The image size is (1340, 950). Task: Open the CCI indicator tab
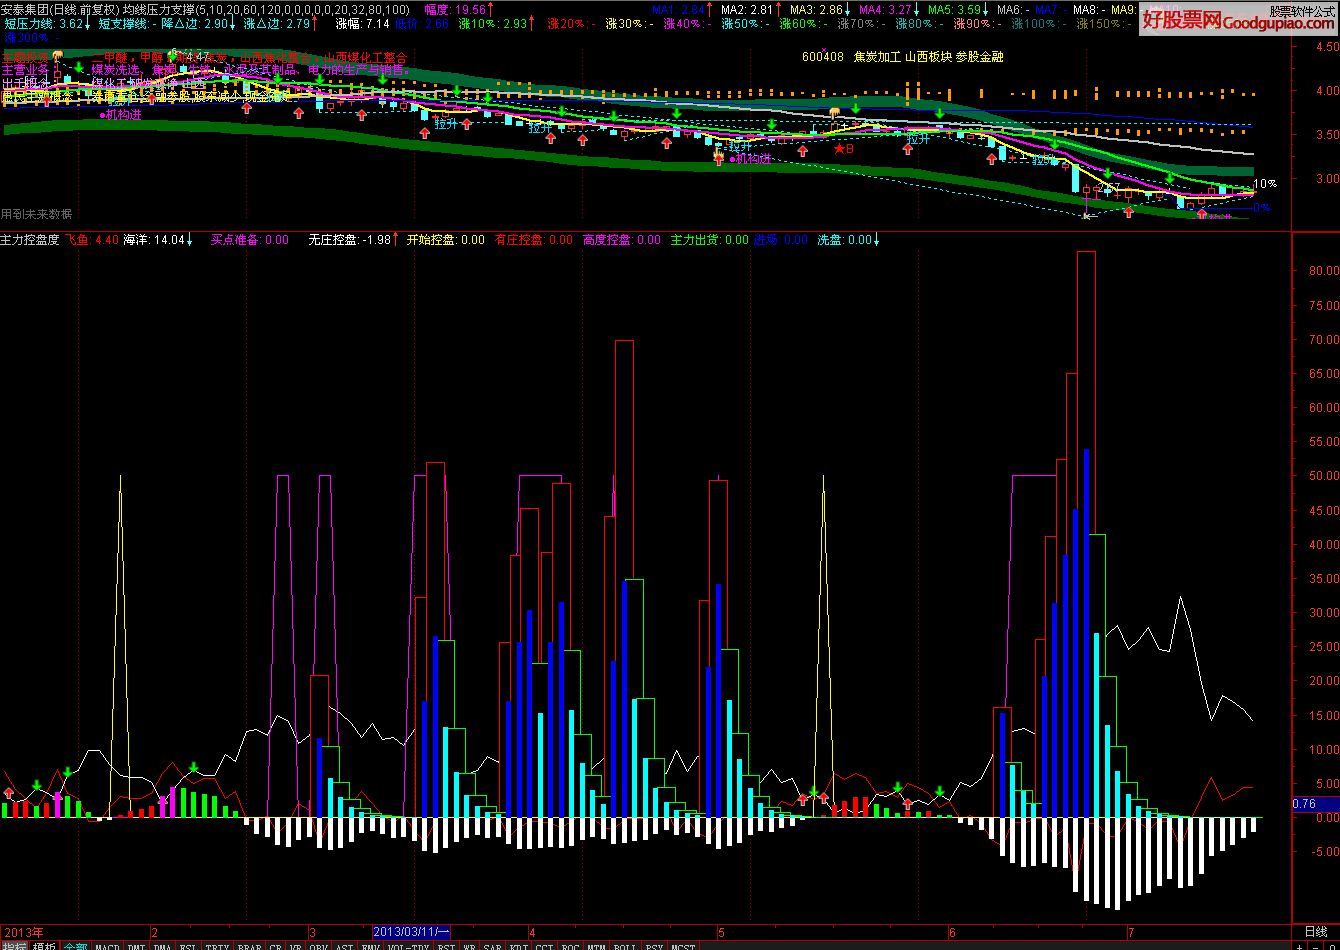click(545, 944)
